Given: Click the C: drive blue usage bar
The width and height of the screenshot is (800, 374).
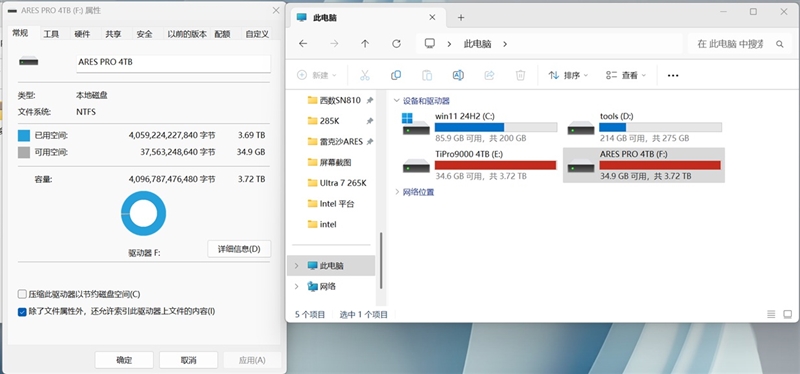Looking at the screenshot, I should (495, 127).
